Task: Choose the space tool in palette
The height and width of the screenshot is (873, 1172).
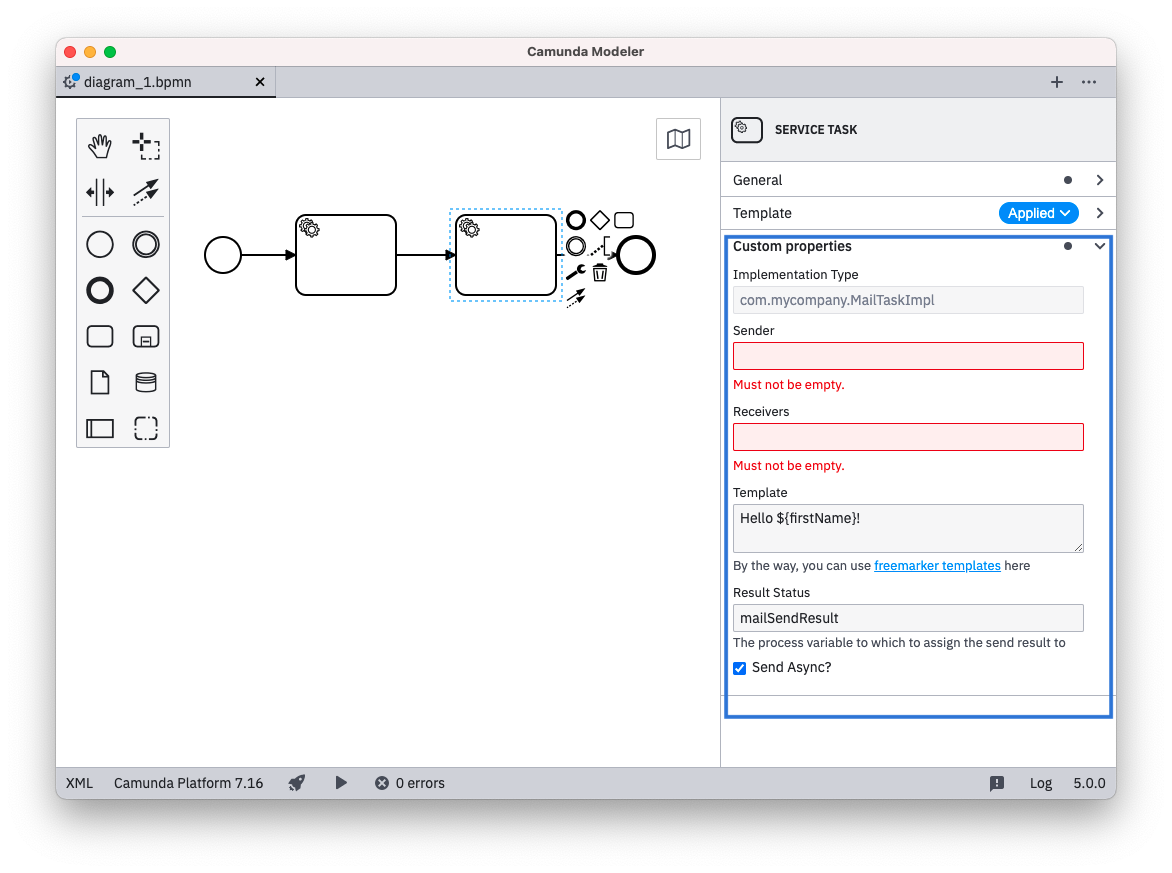Action: click(100, 191)
